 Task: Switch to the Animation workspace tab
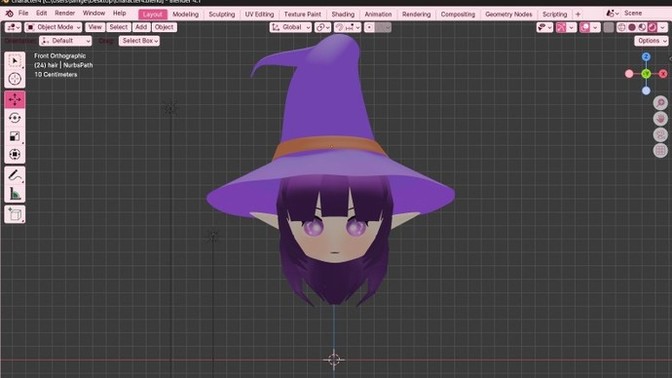[378, 14]
